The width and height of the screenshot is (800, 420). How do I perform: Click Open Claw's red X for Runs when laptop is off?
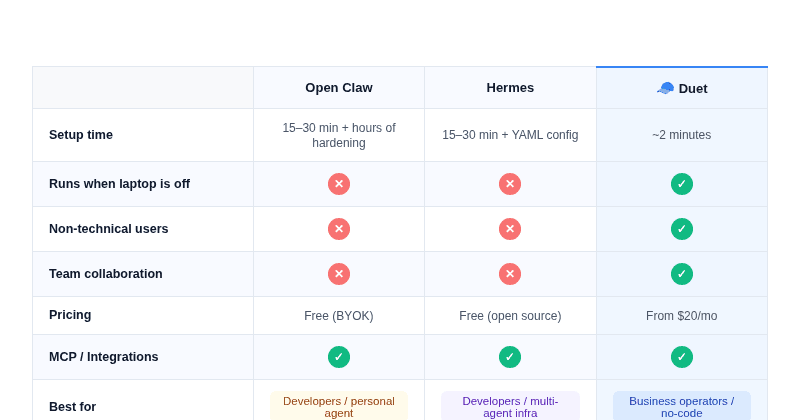[x=339, y=184]
